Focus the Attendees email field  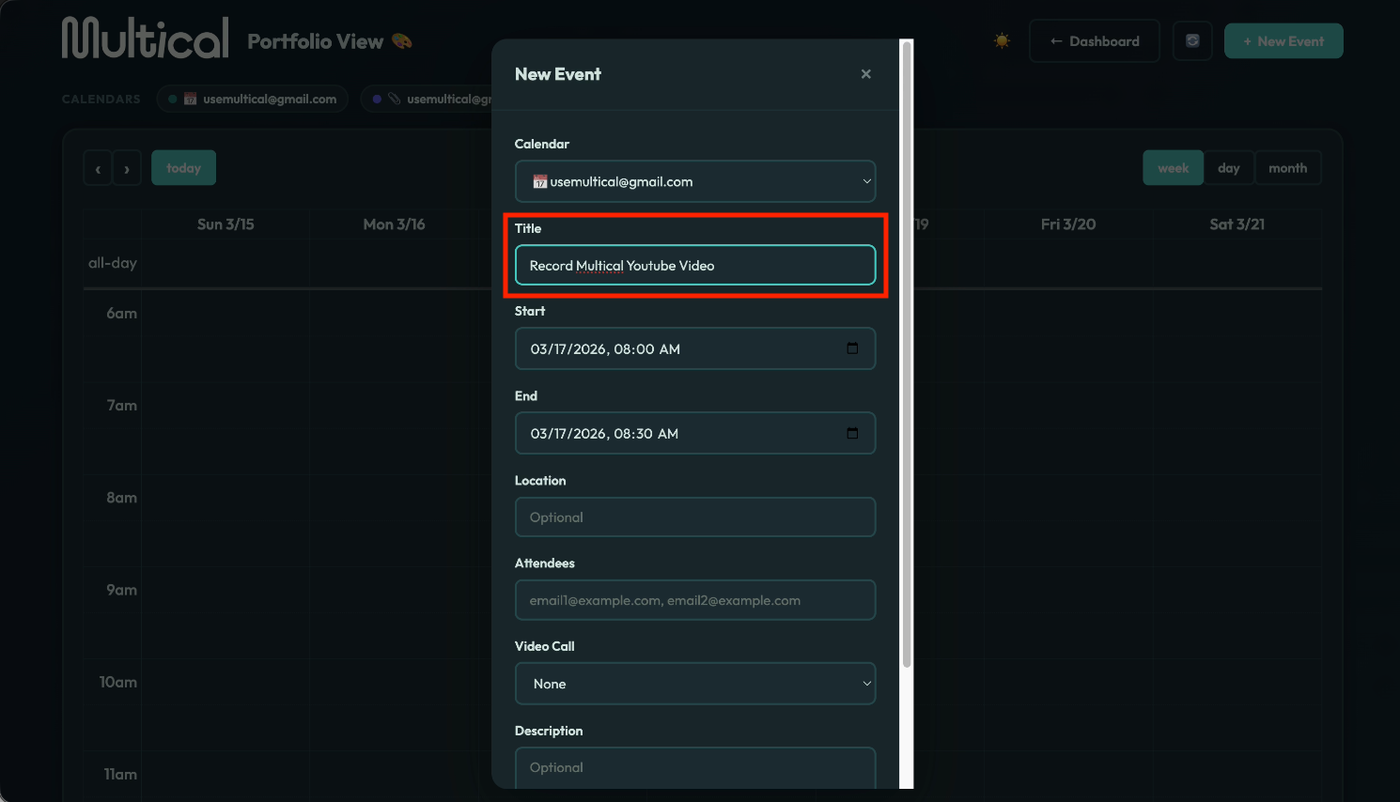695,600
